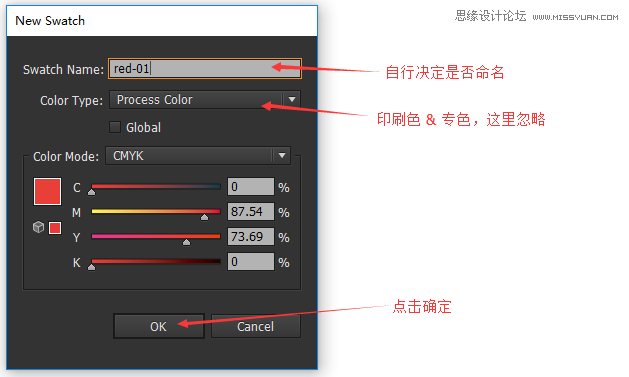Image resolution: width=629 pixels, height=377 pixels.
Task: Click the M magenta slider track
Action: 156,211
